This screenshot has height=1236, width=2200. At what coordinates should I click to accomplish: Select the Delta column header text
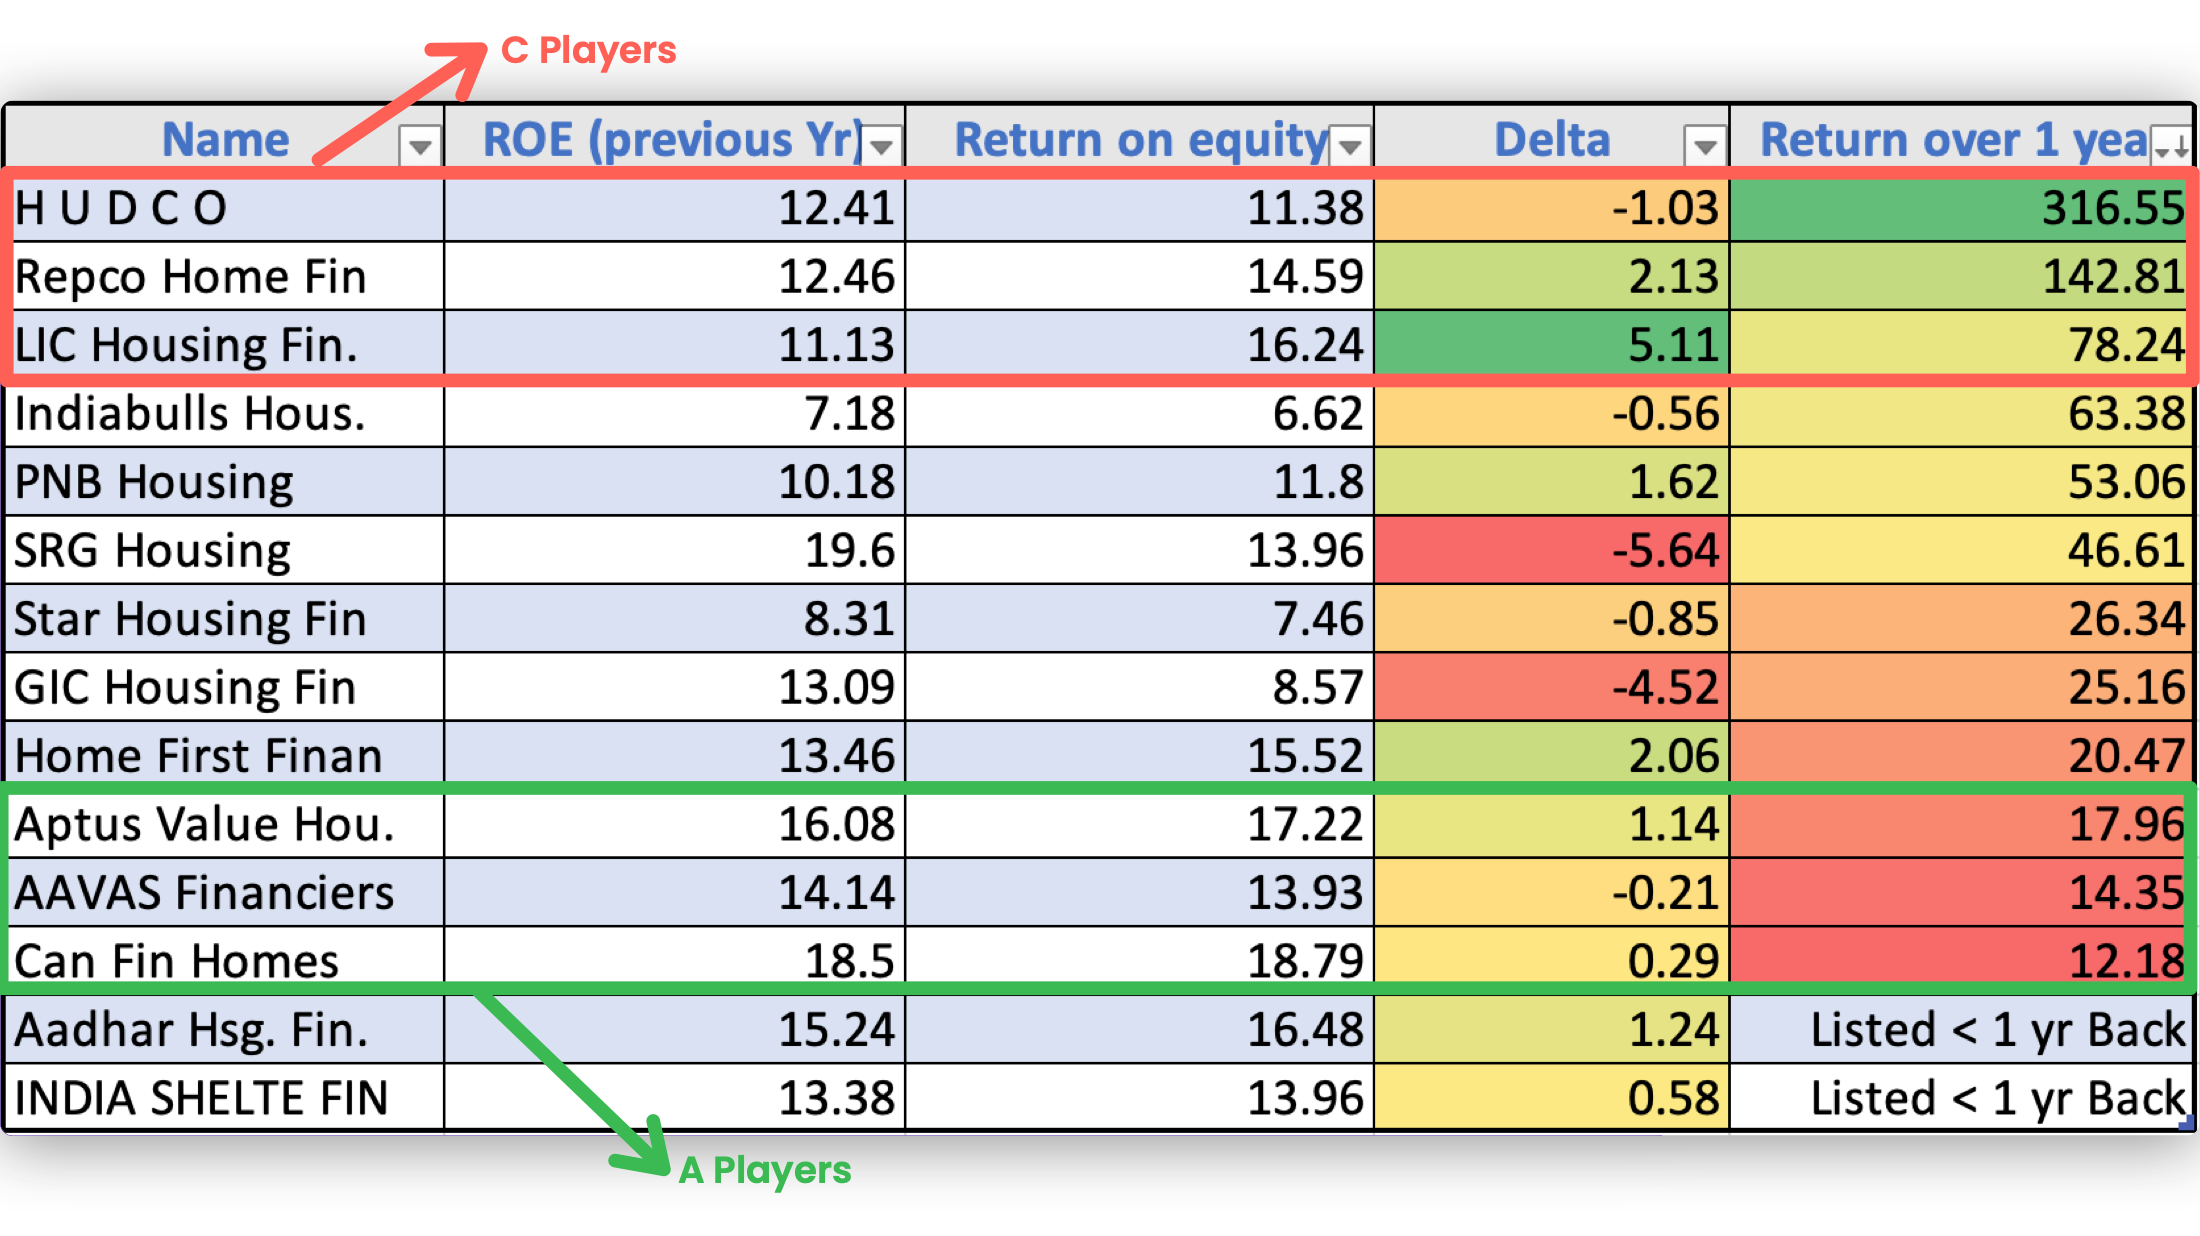[x=1551, y=139]
